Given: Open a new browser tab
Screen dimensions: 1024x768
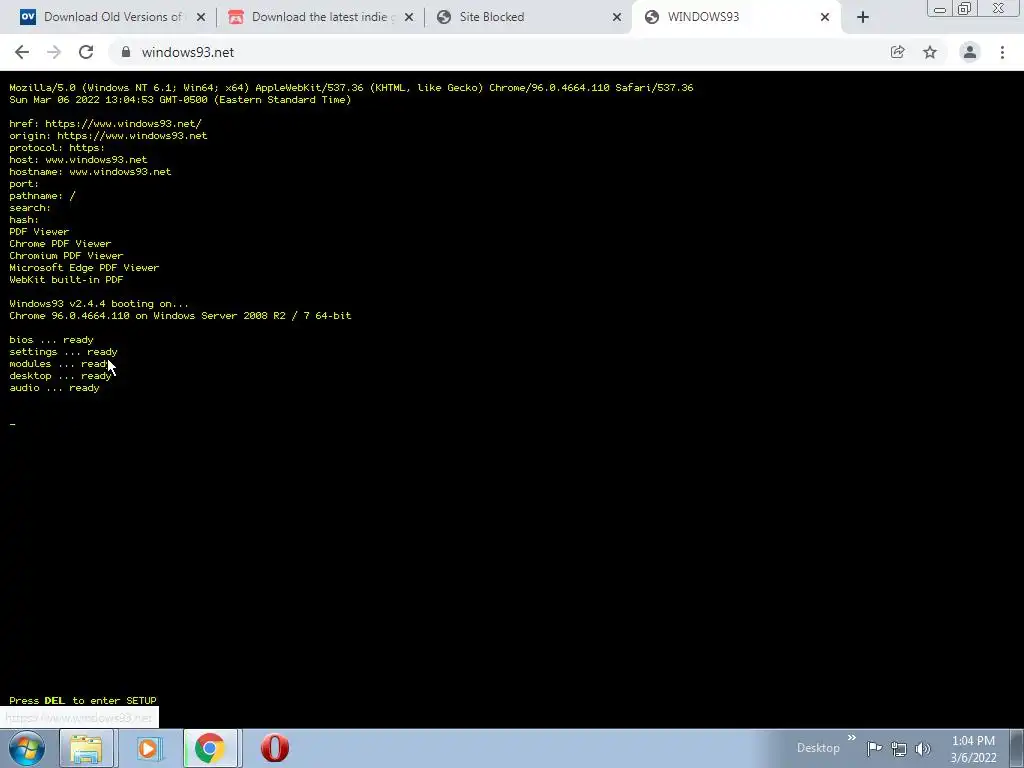Looking at the screenshot, I should tap(863, 17).
